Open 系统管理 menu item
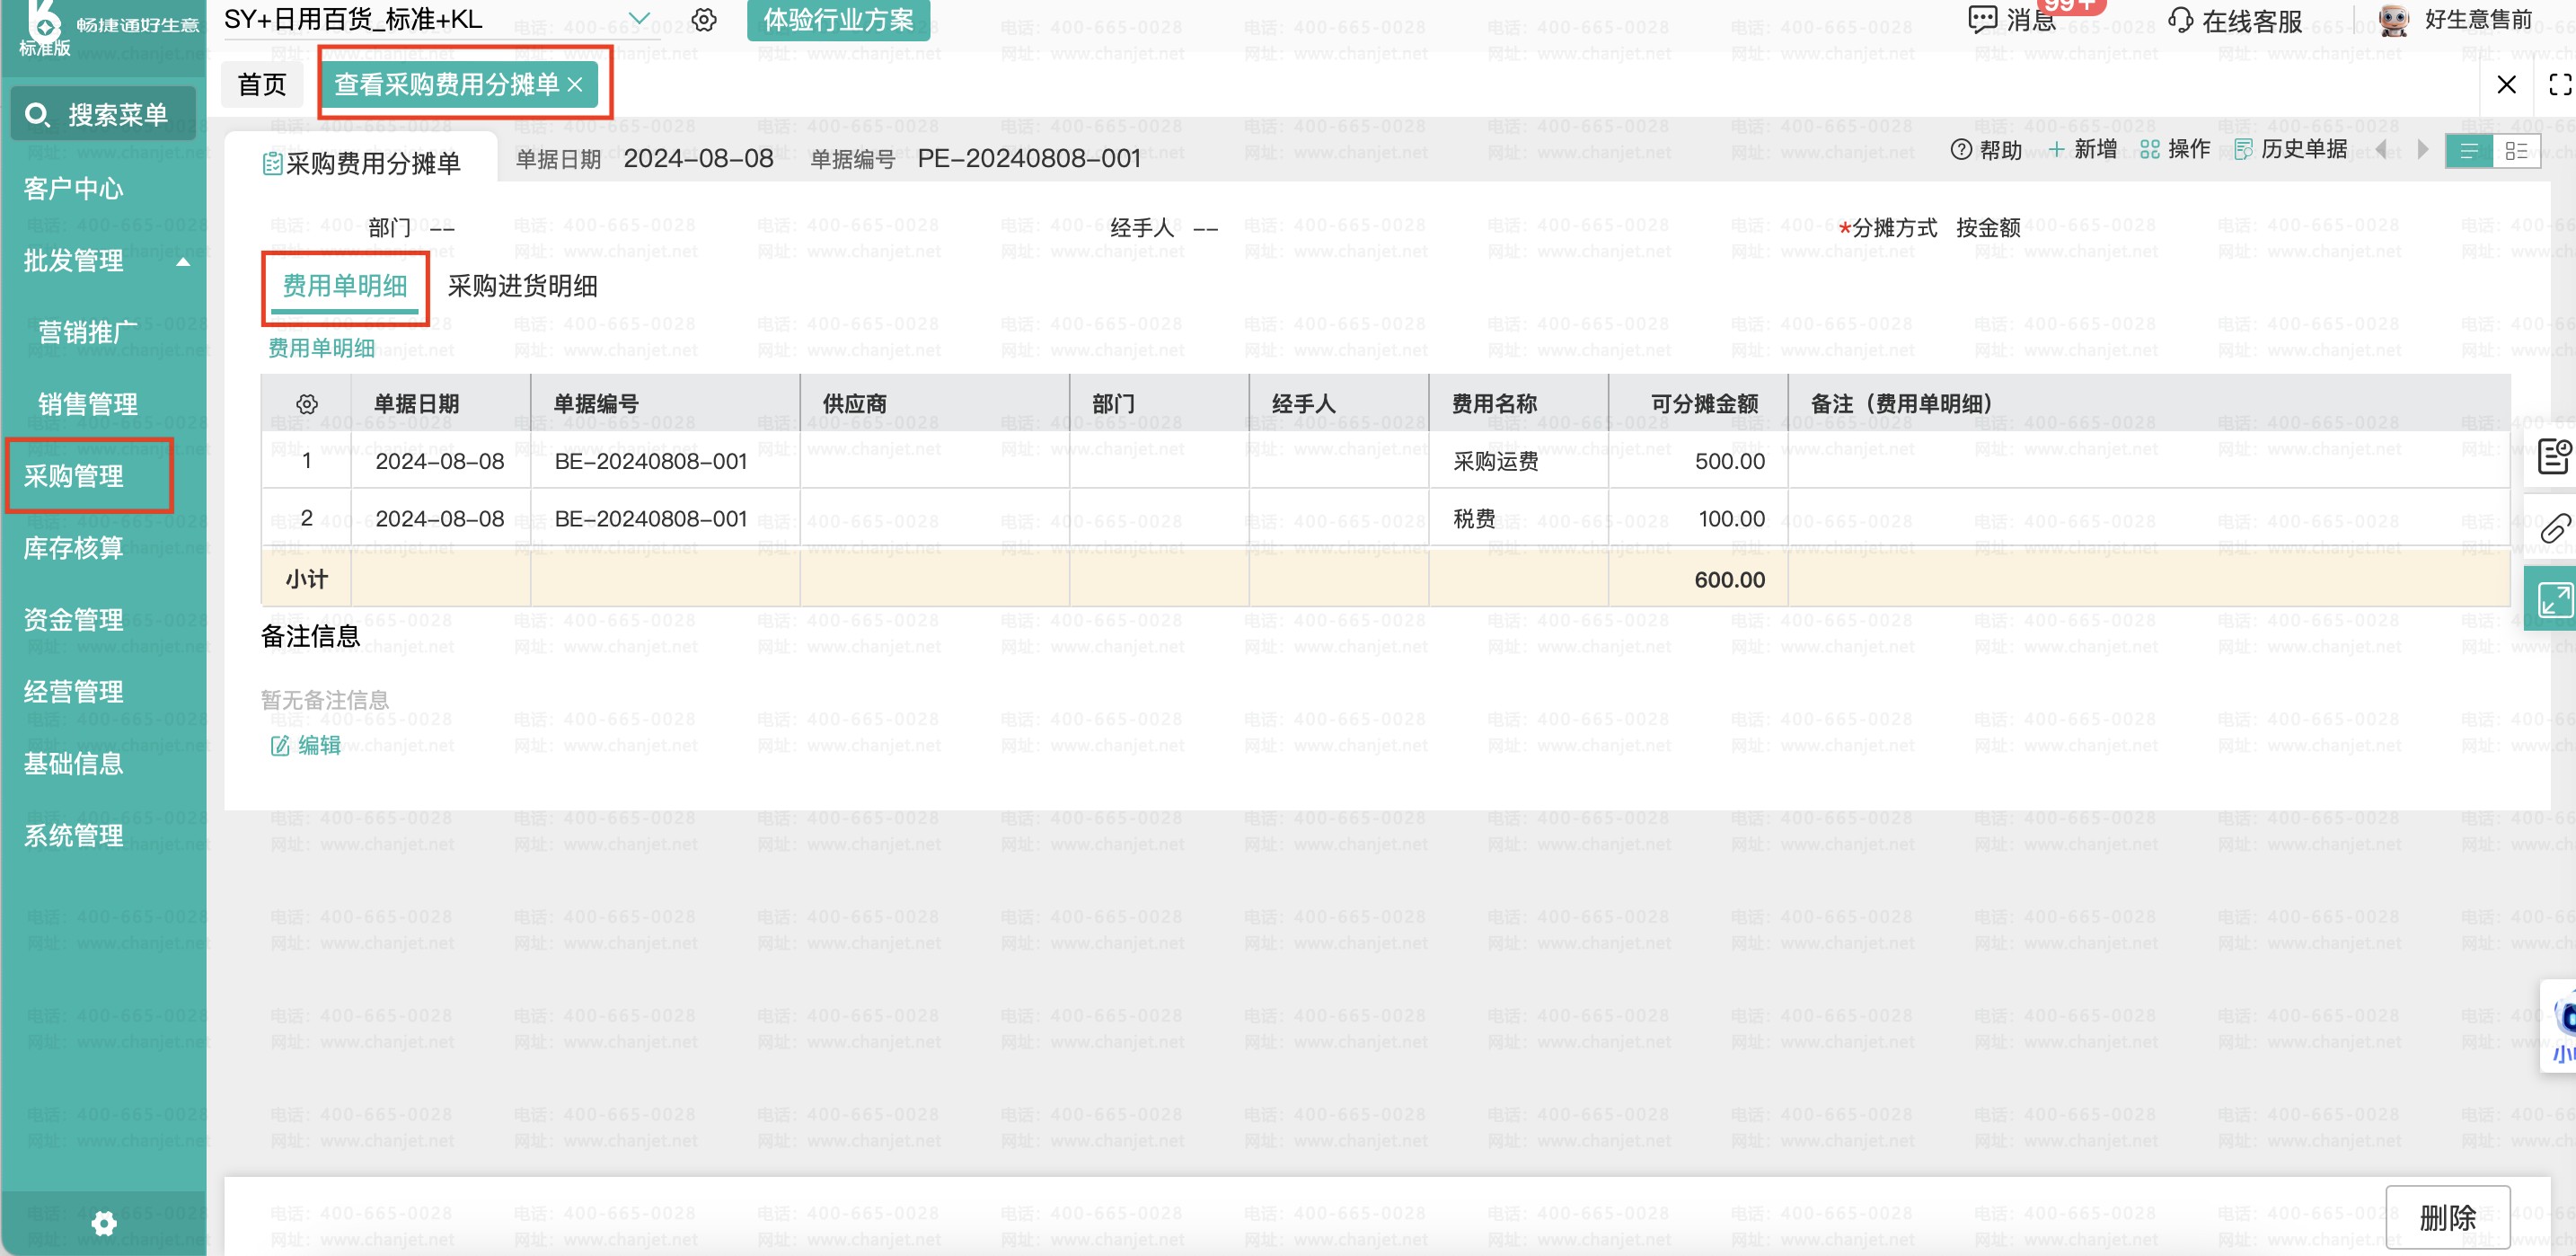 click(73, 836)
